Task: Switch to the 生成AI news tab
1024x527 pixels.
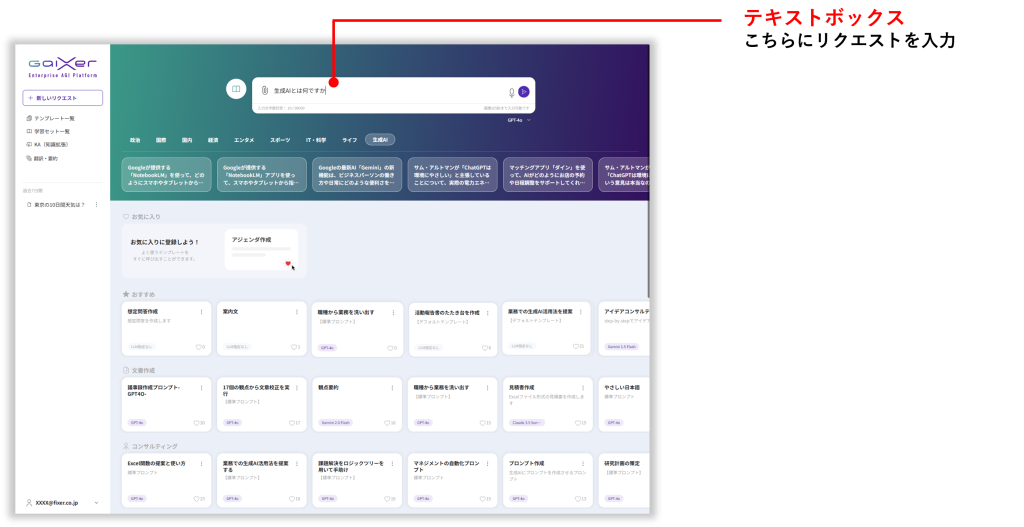Action: click(x=380, y=140)
